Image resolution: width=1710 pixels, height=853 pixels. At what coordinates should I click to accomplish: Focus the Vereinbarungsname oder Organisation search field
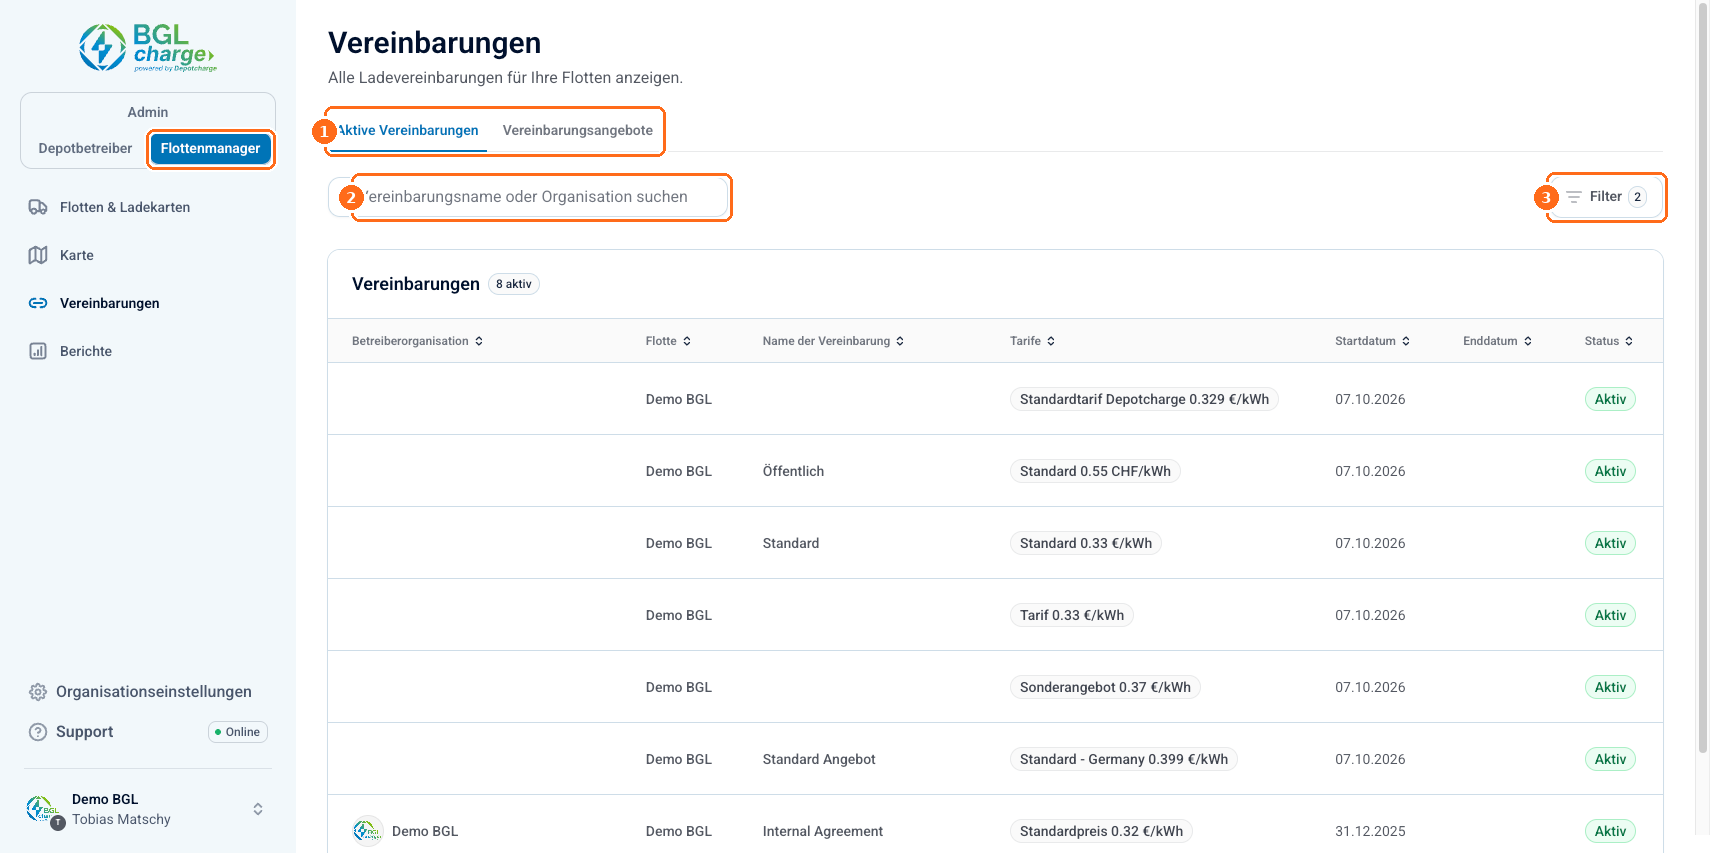point(528,197)
